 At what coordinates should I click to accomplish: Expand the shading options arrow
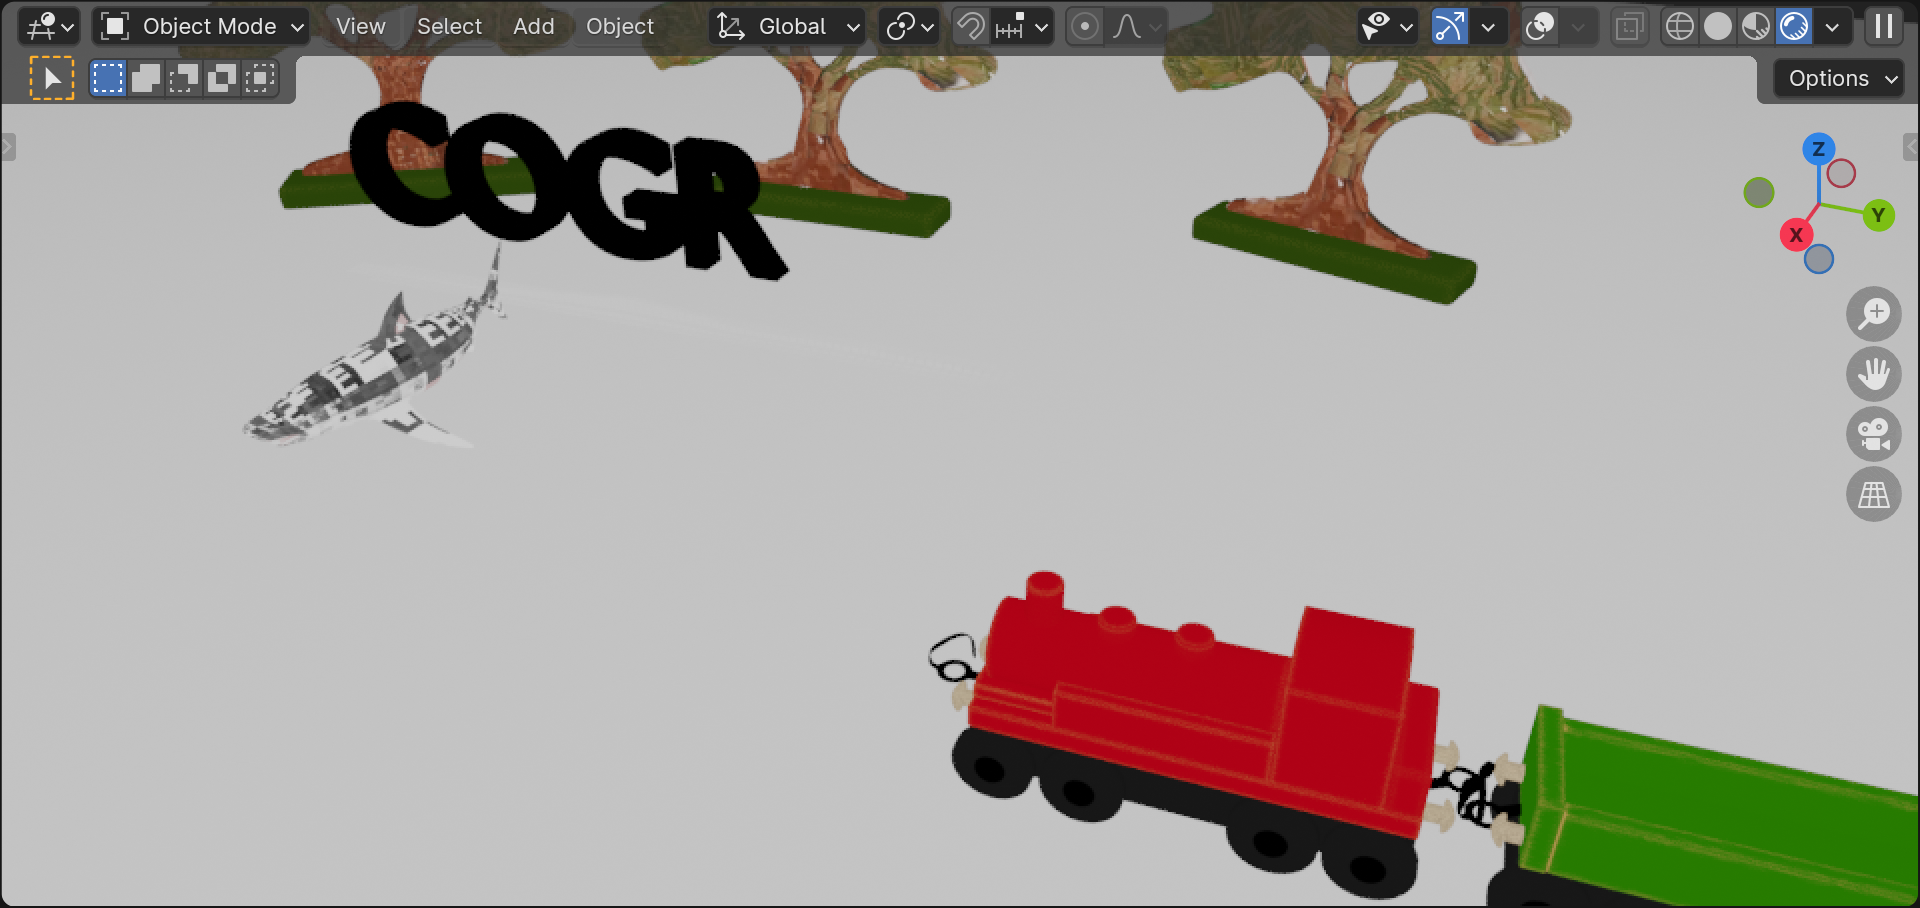click(x=1832, y=27)
